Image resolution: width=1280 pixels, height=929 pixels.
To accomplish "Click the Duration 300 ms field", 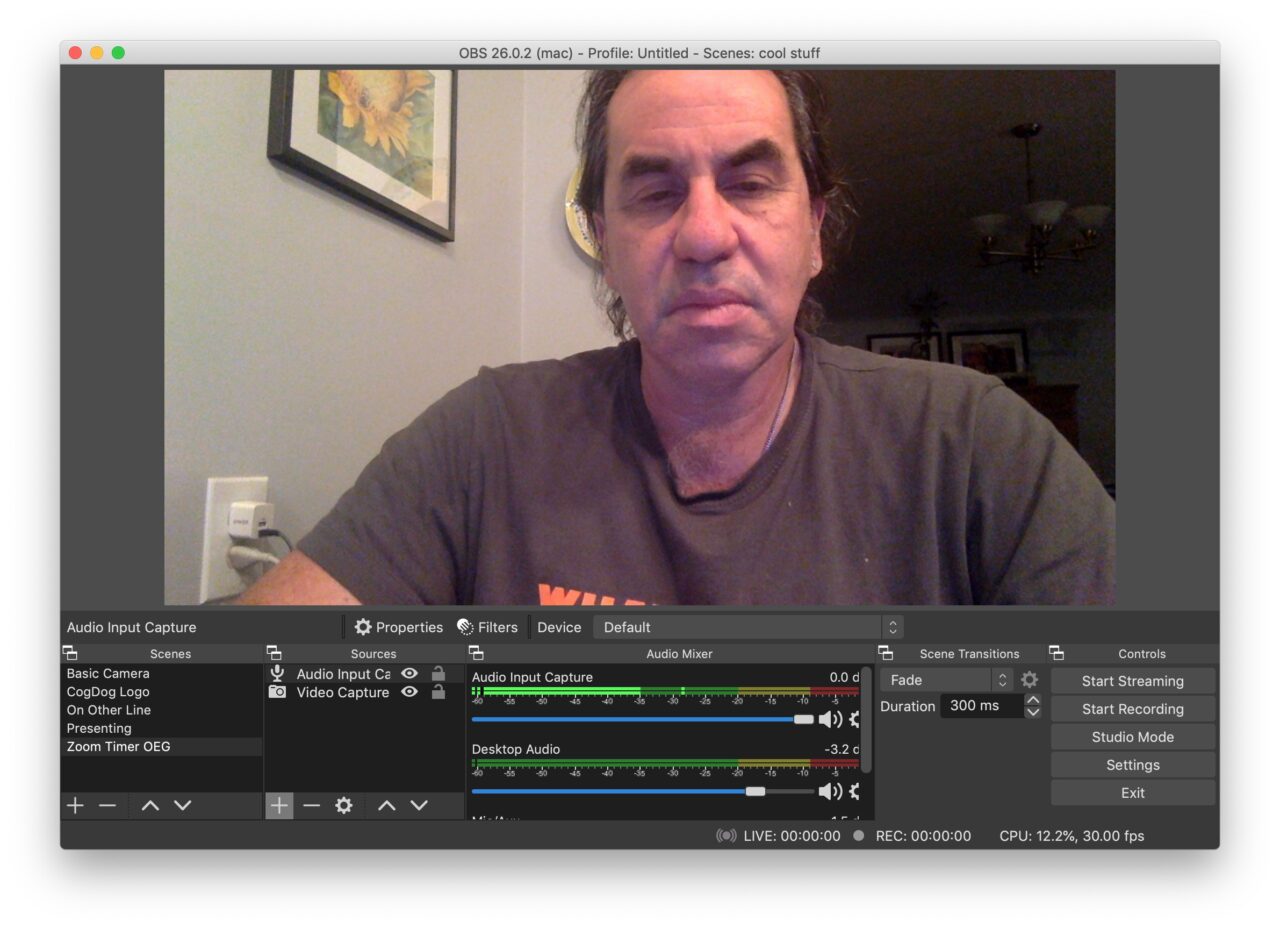I will [982, 706].
